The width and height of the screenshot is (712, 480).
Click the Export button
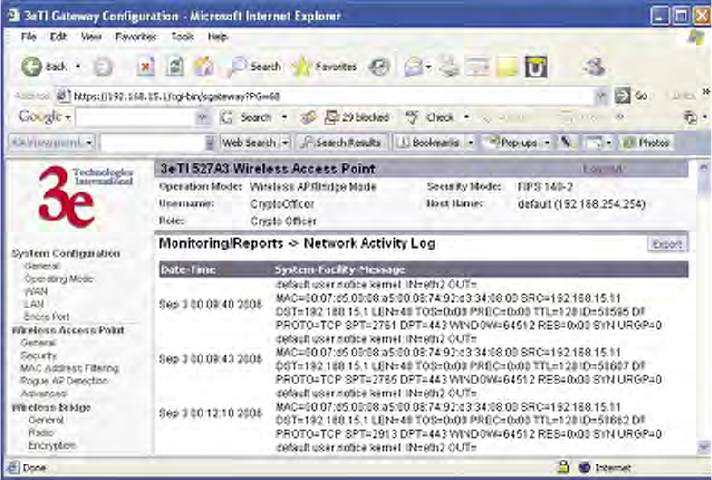pos(668,244)
